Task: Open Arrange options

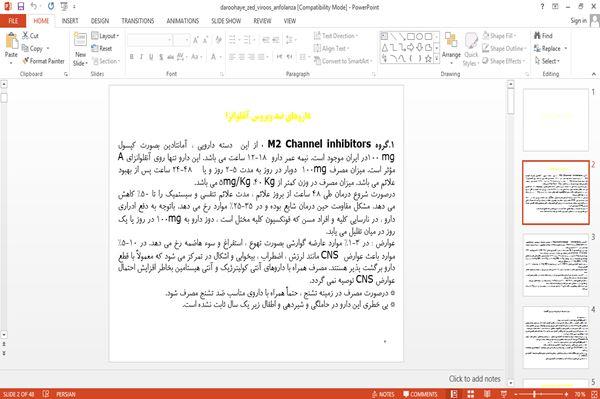Action: (x=451, y=49)
